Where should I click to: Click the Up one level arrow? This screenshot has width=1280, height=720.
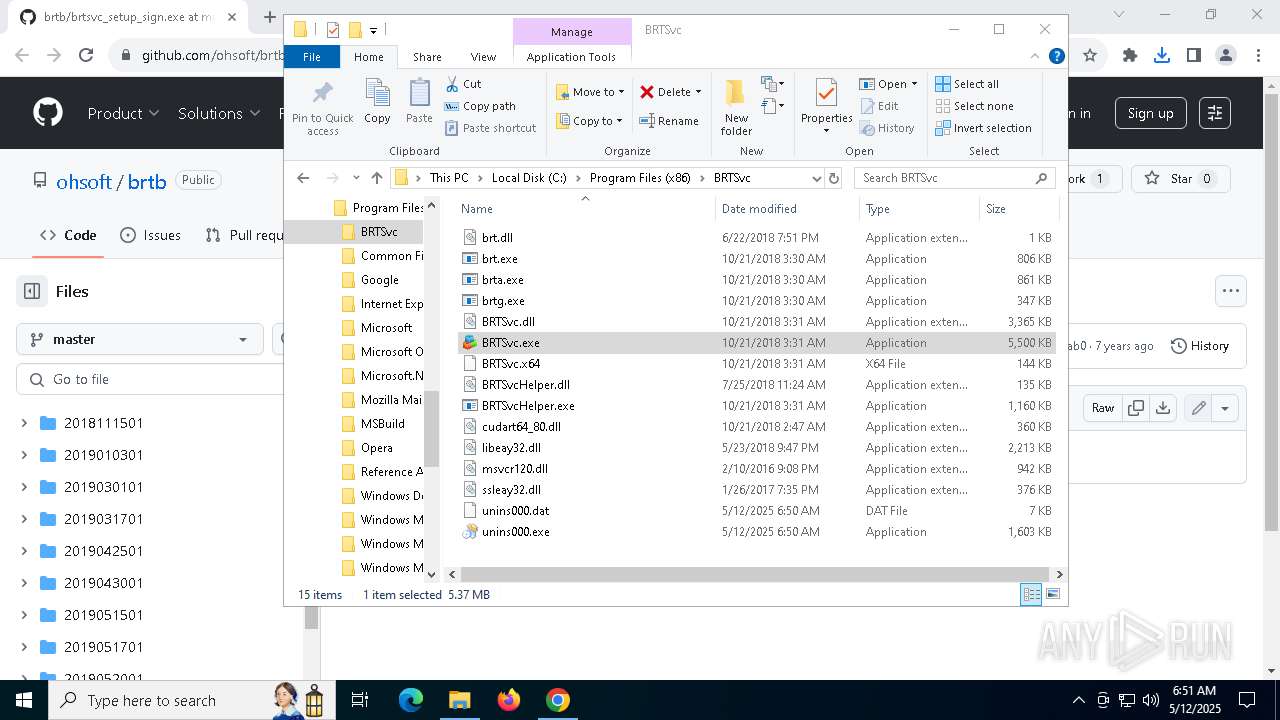pos(377,178)
